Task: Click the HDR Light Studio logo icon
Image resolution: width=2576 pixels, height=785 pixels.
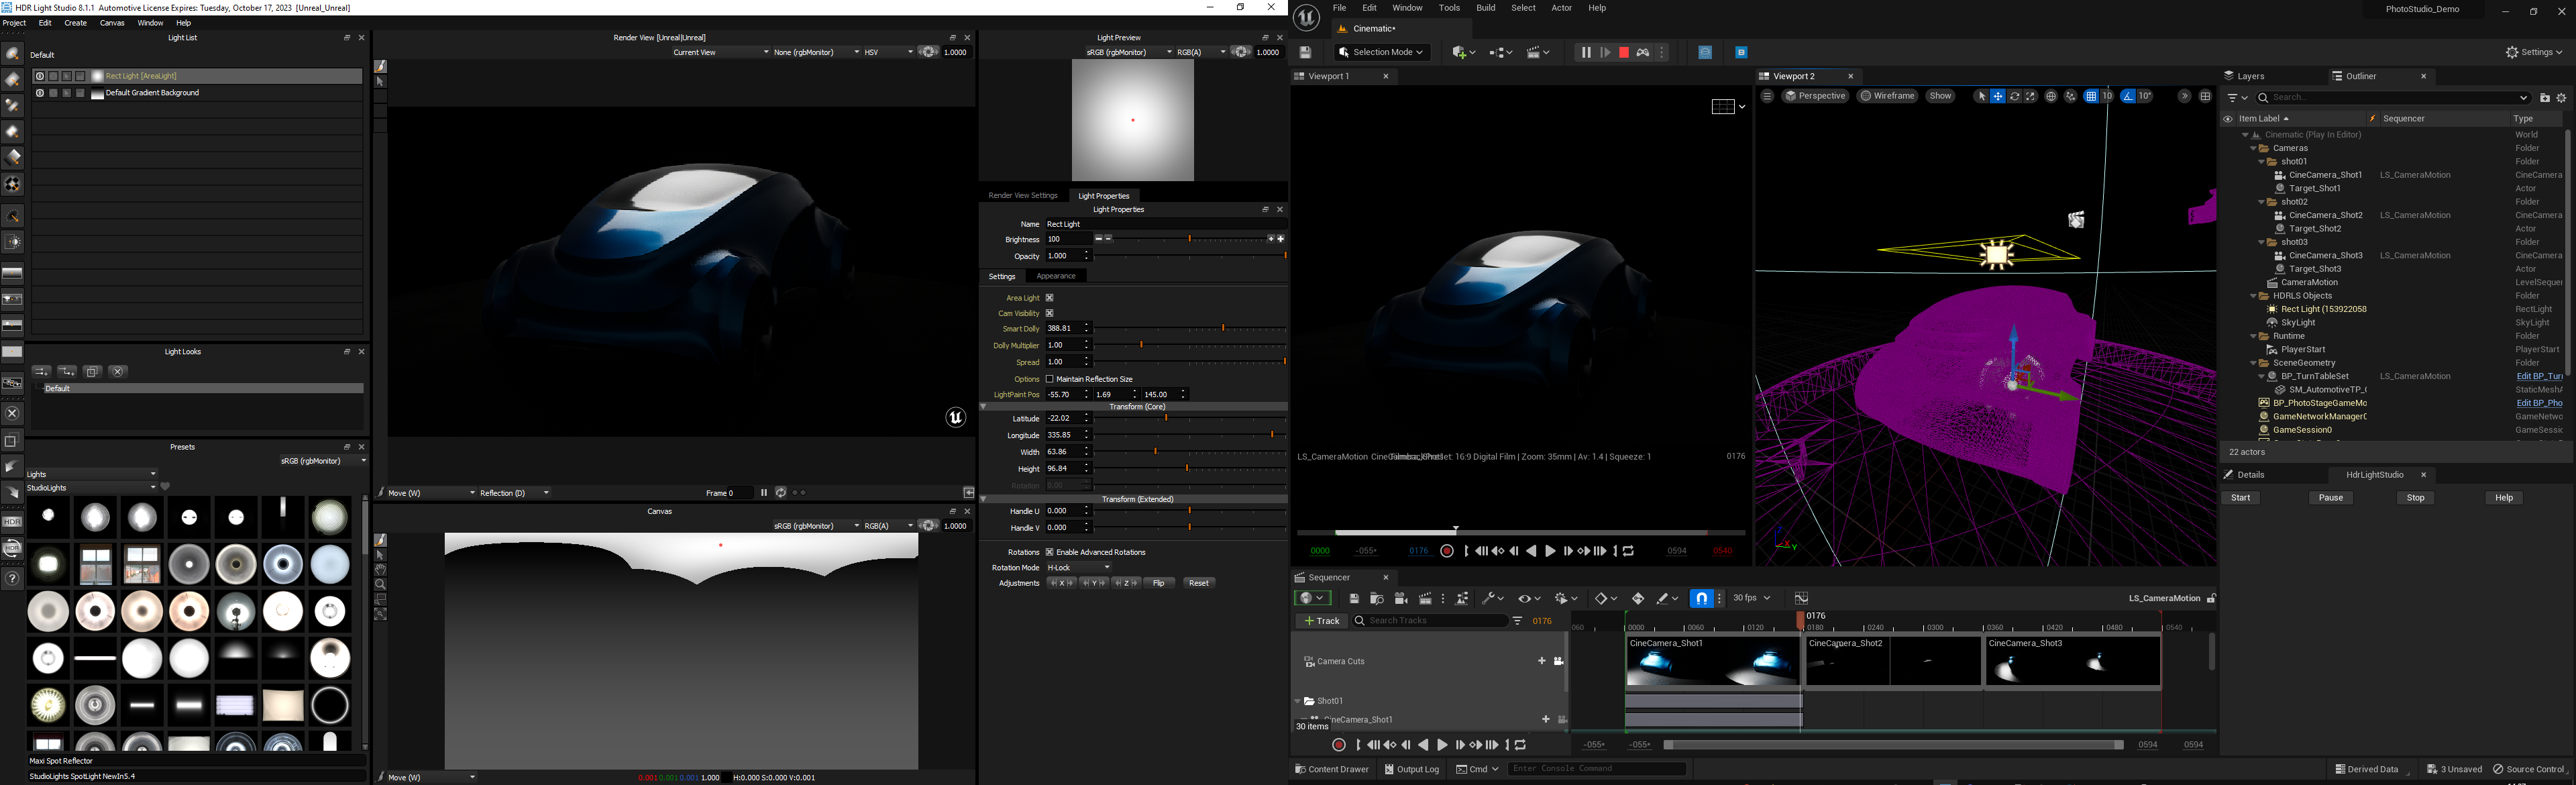Action: 7,7
